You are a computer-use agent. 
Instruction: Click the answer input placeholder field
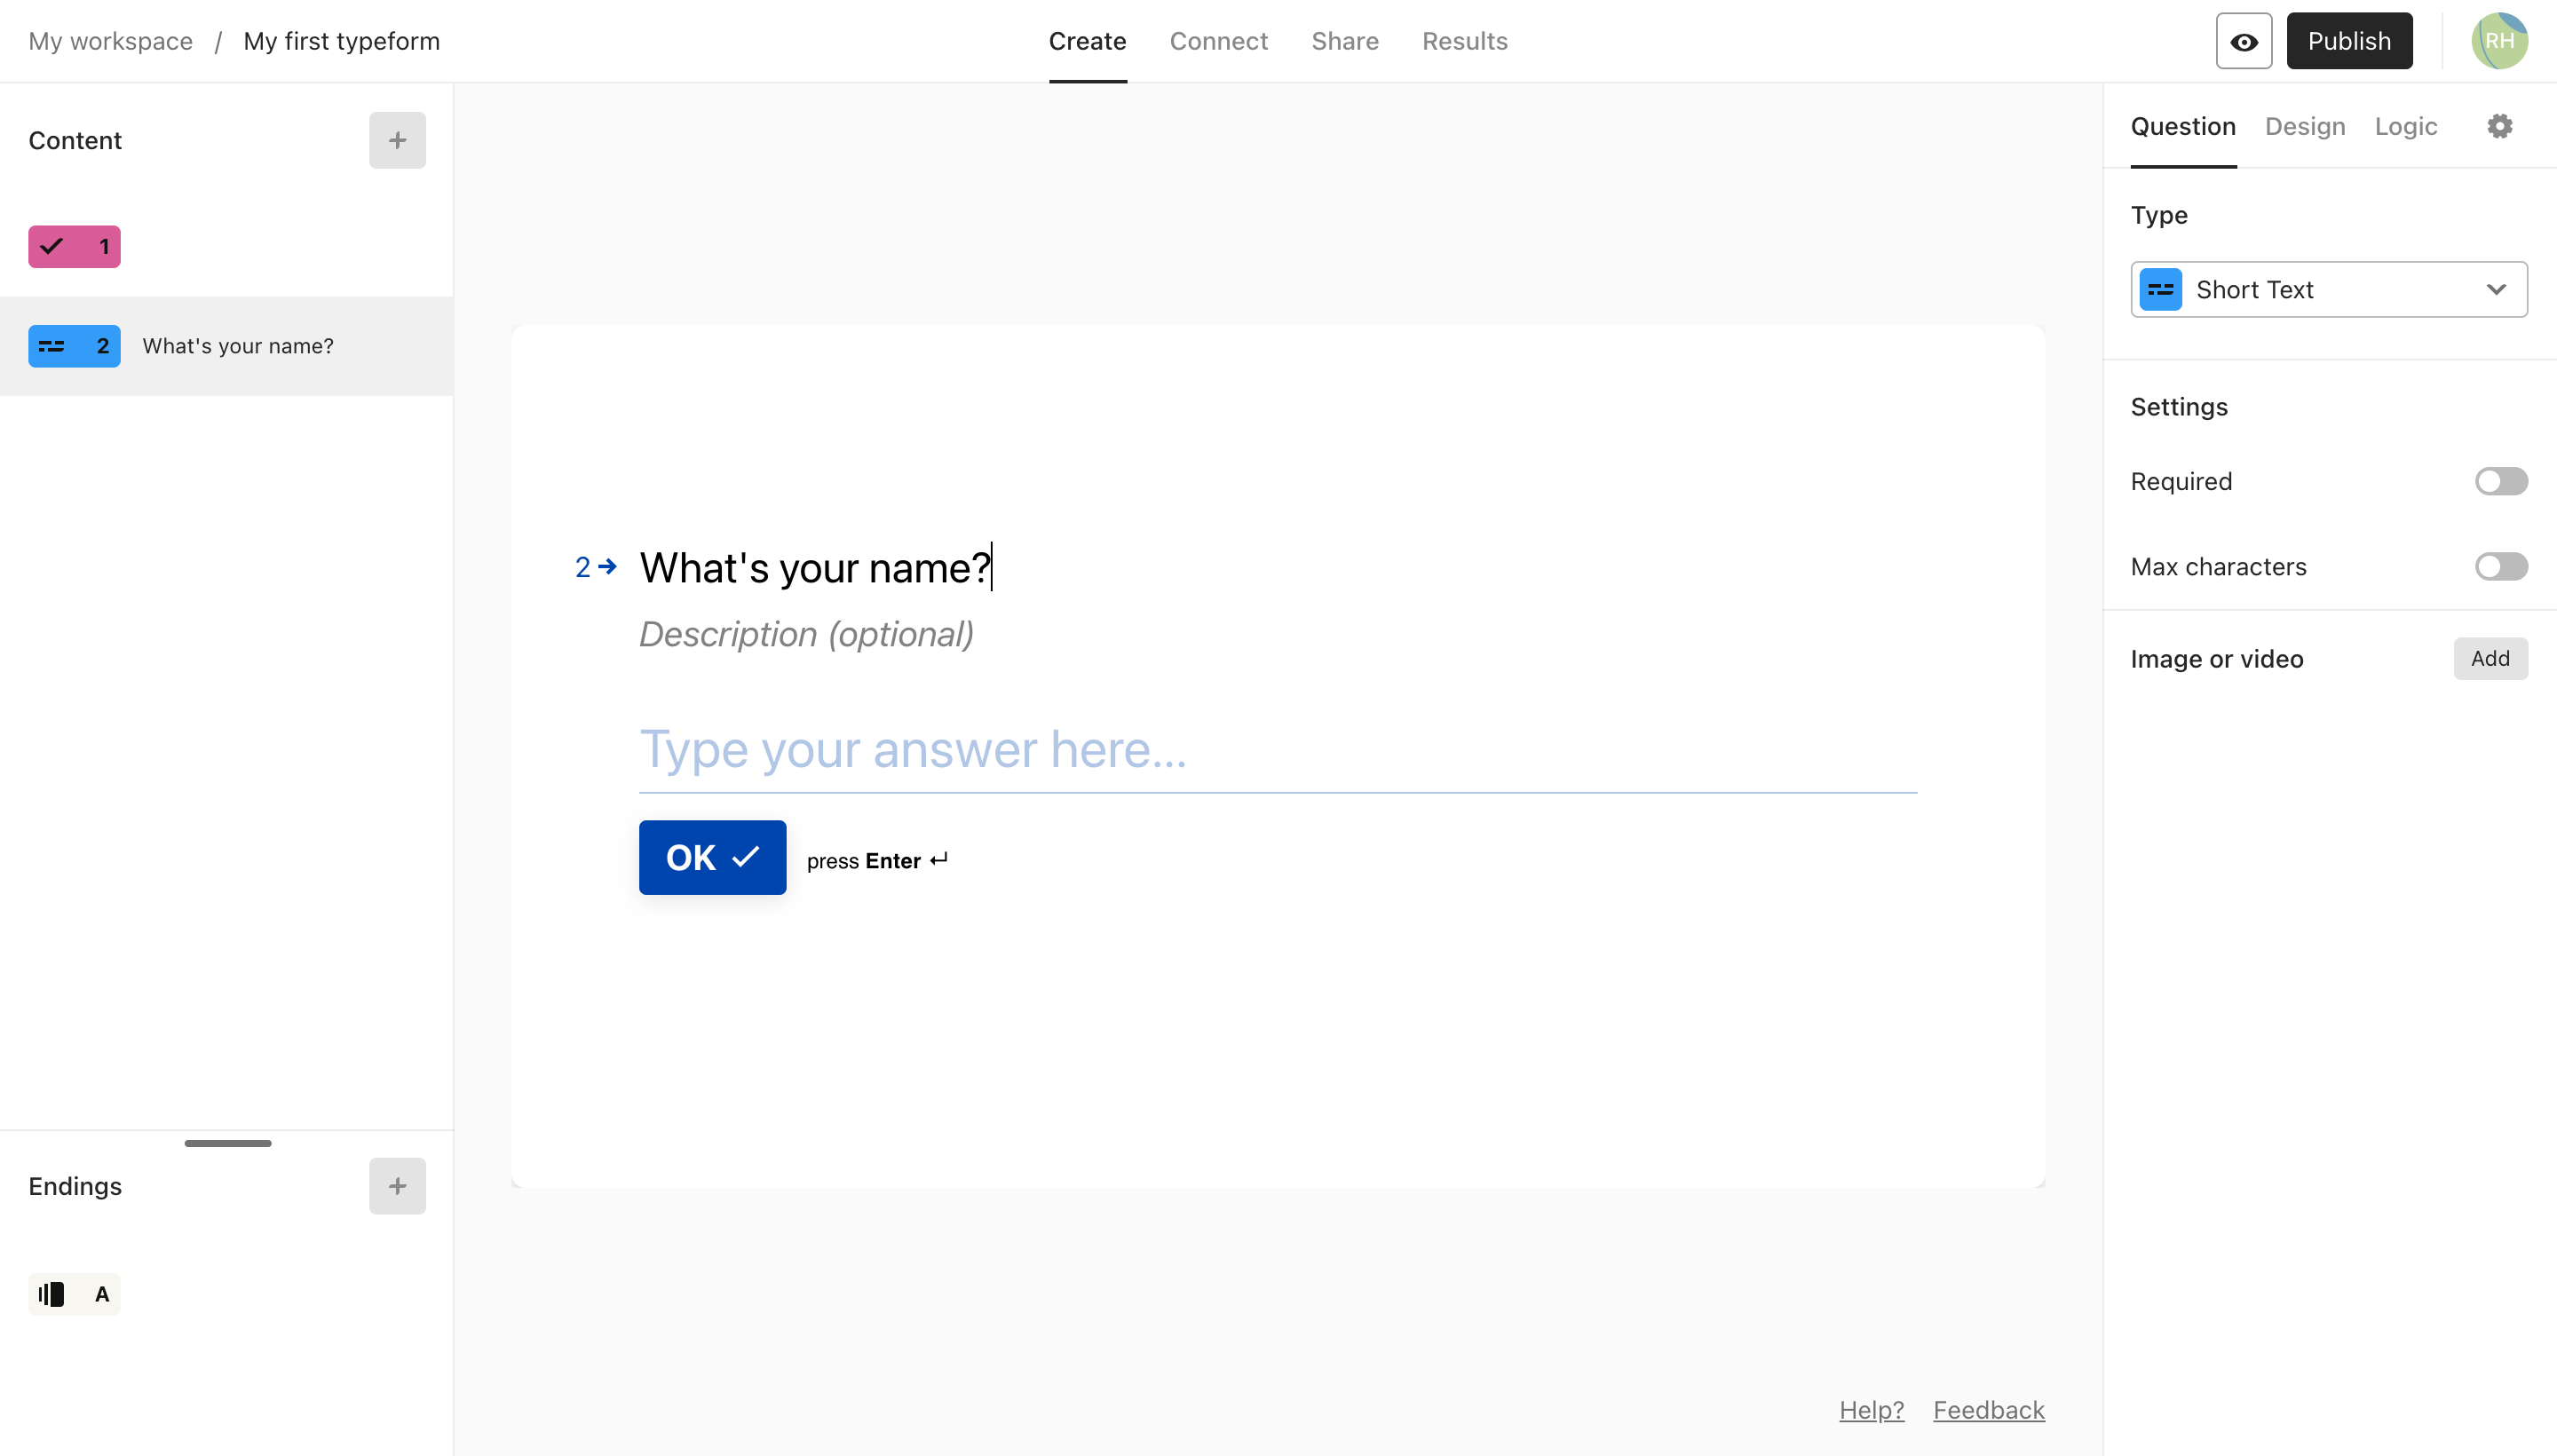coord(1276,750)
